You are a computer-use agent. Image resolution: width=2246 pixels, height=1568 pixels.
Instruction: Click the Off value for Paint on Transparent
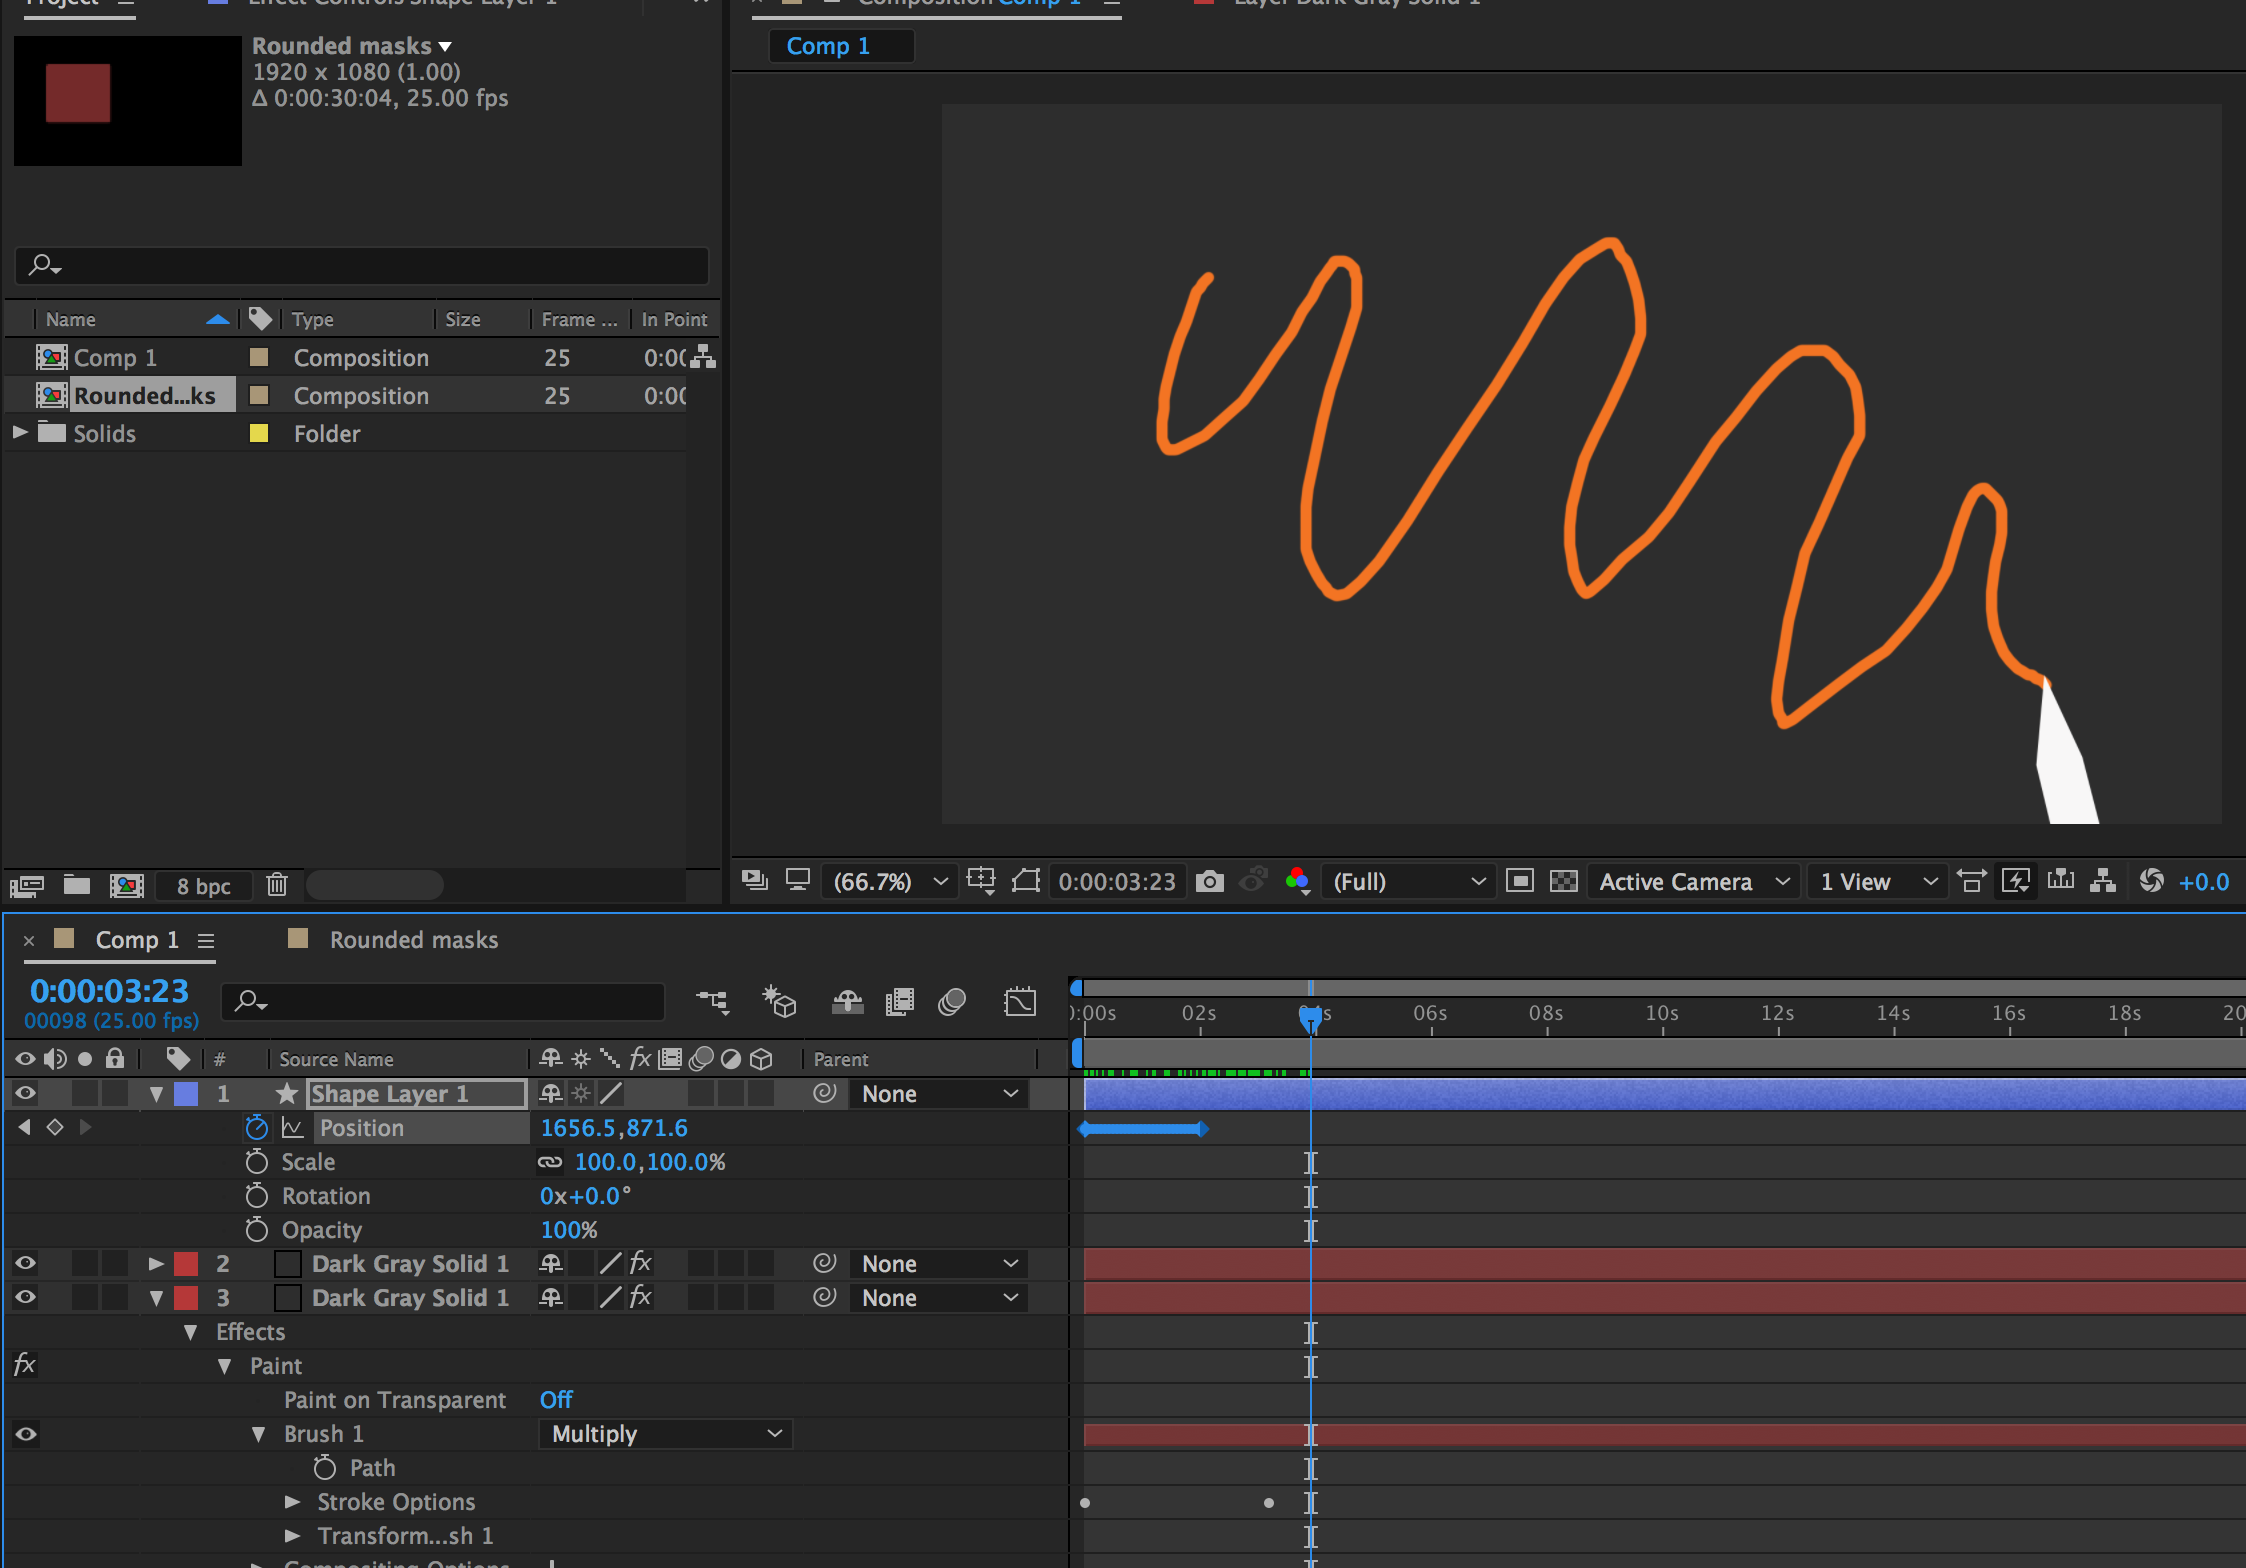(556, 1400)
